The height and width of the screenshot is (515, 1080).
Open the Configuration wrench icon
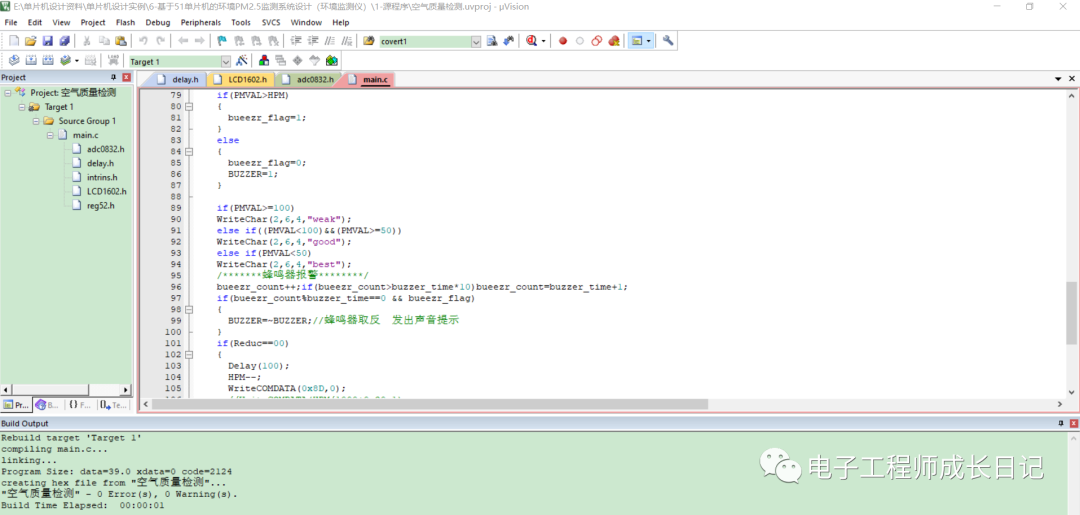click(668, 41)
